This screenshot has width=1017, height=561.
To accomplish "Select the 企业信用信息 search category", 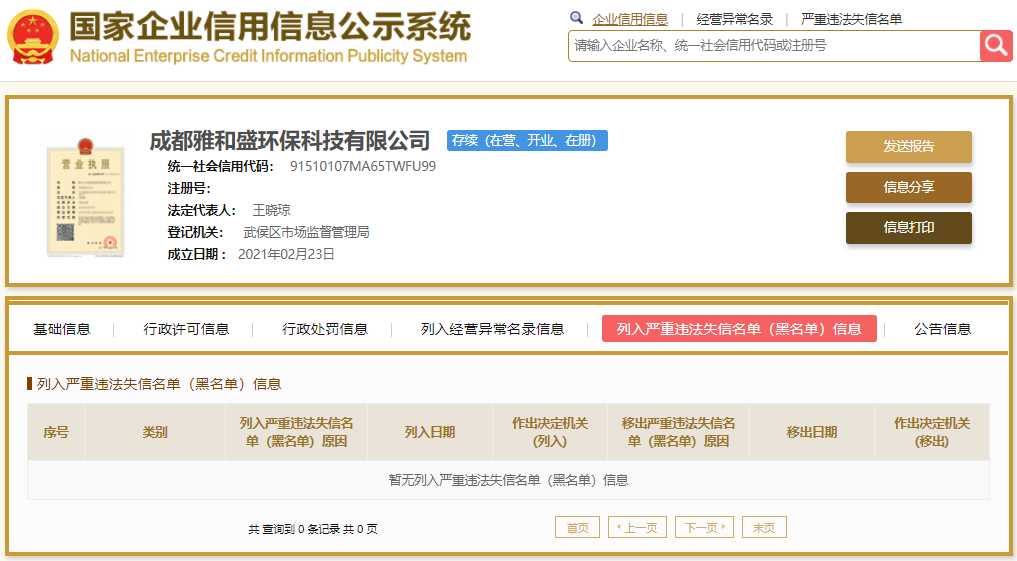I will pyautogui.click(x=630, y=19).
